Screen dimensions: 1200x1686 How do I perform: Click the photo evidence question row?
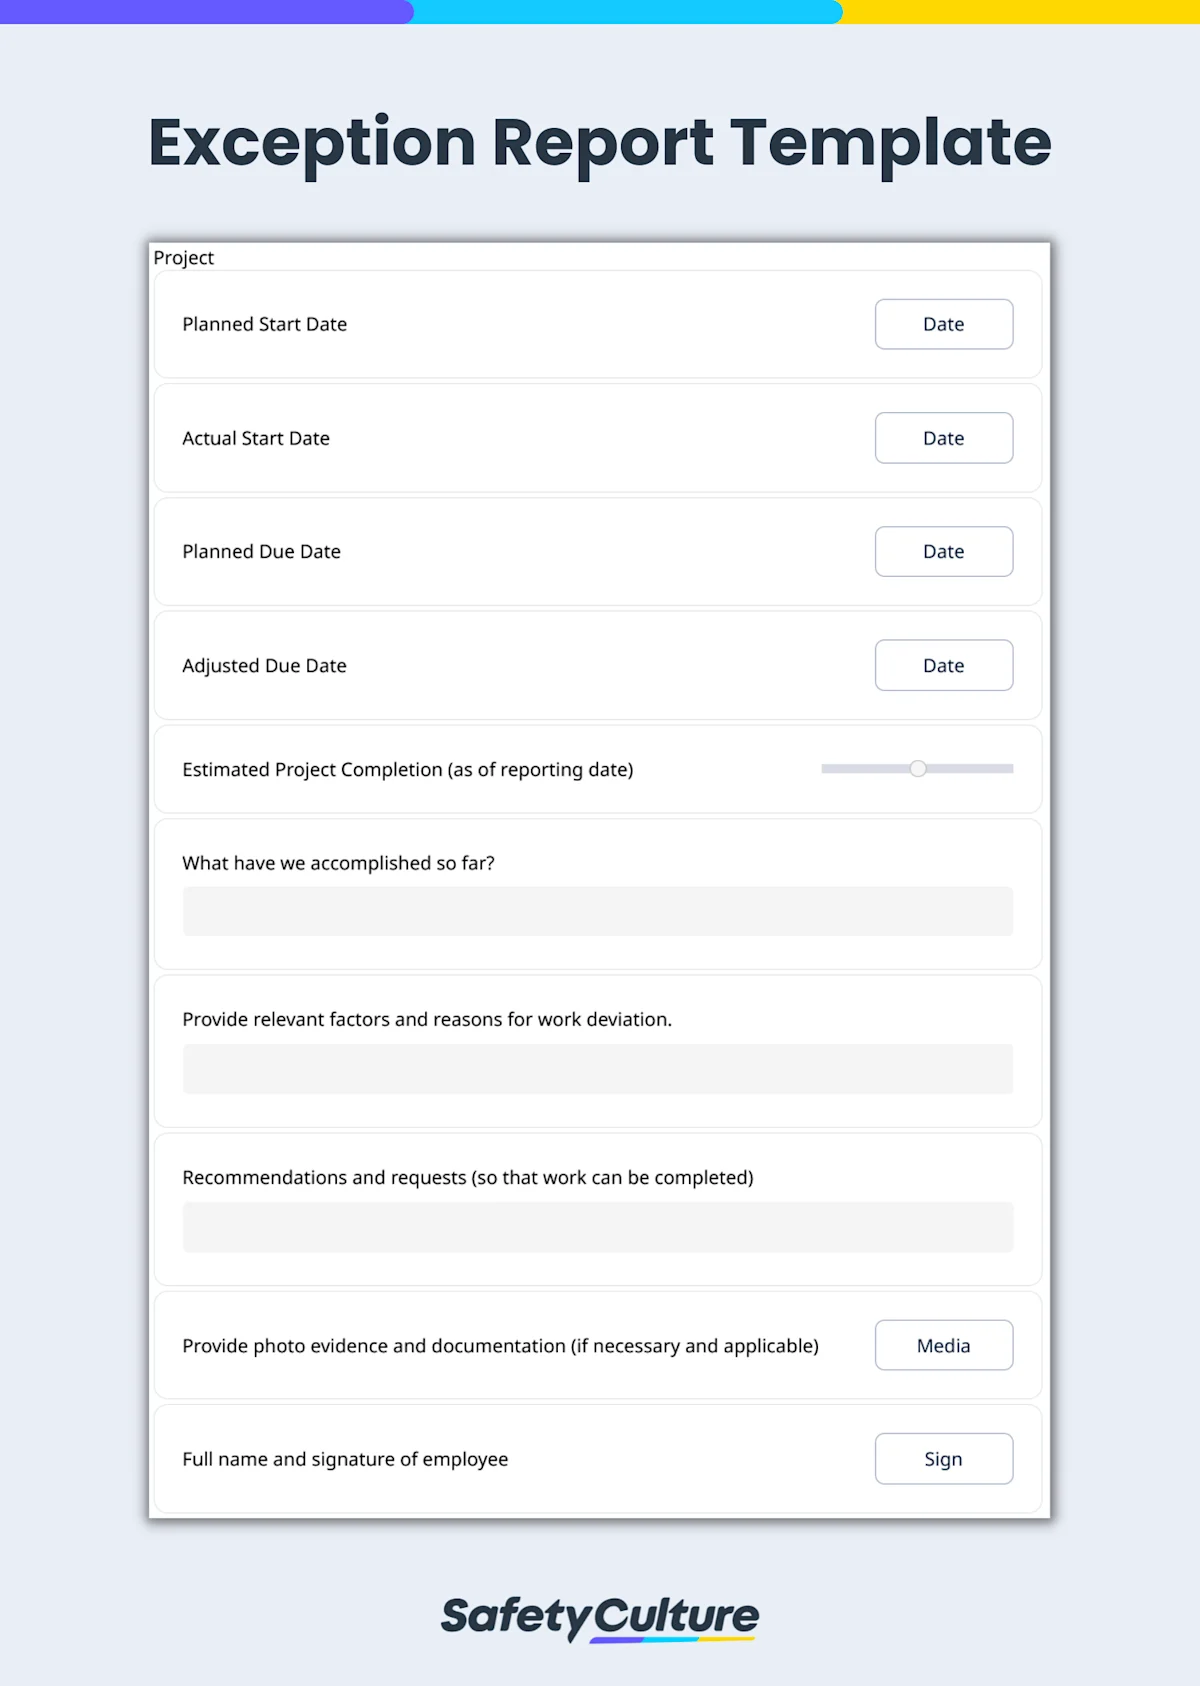(500, 1345)
